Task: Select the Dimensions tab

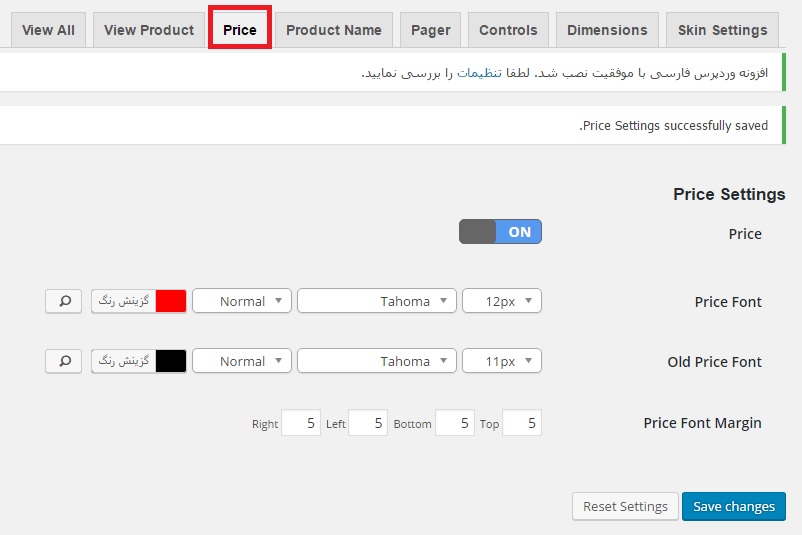Action: pyautogui.click(x=607, y=30)
